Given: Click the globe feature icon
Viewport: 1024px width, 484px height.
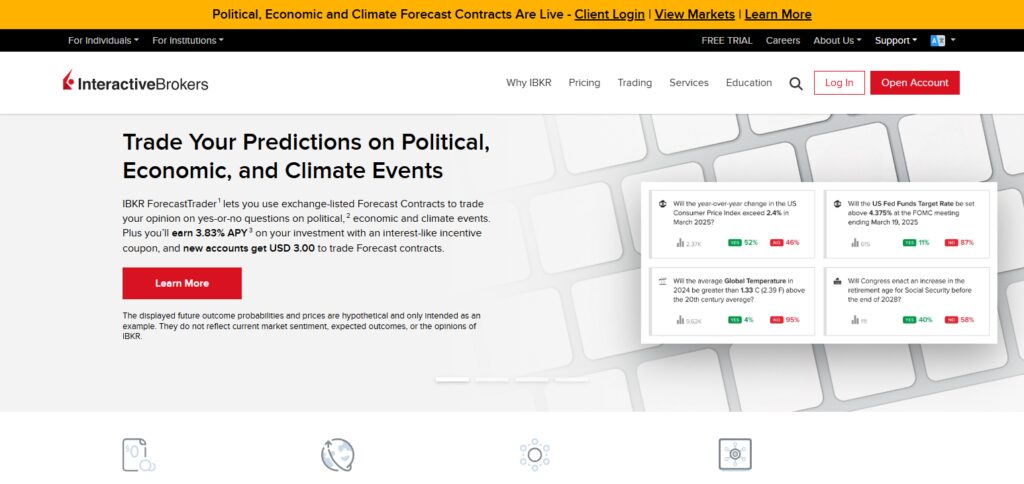Looking at the screenshot, I should 338,455.
